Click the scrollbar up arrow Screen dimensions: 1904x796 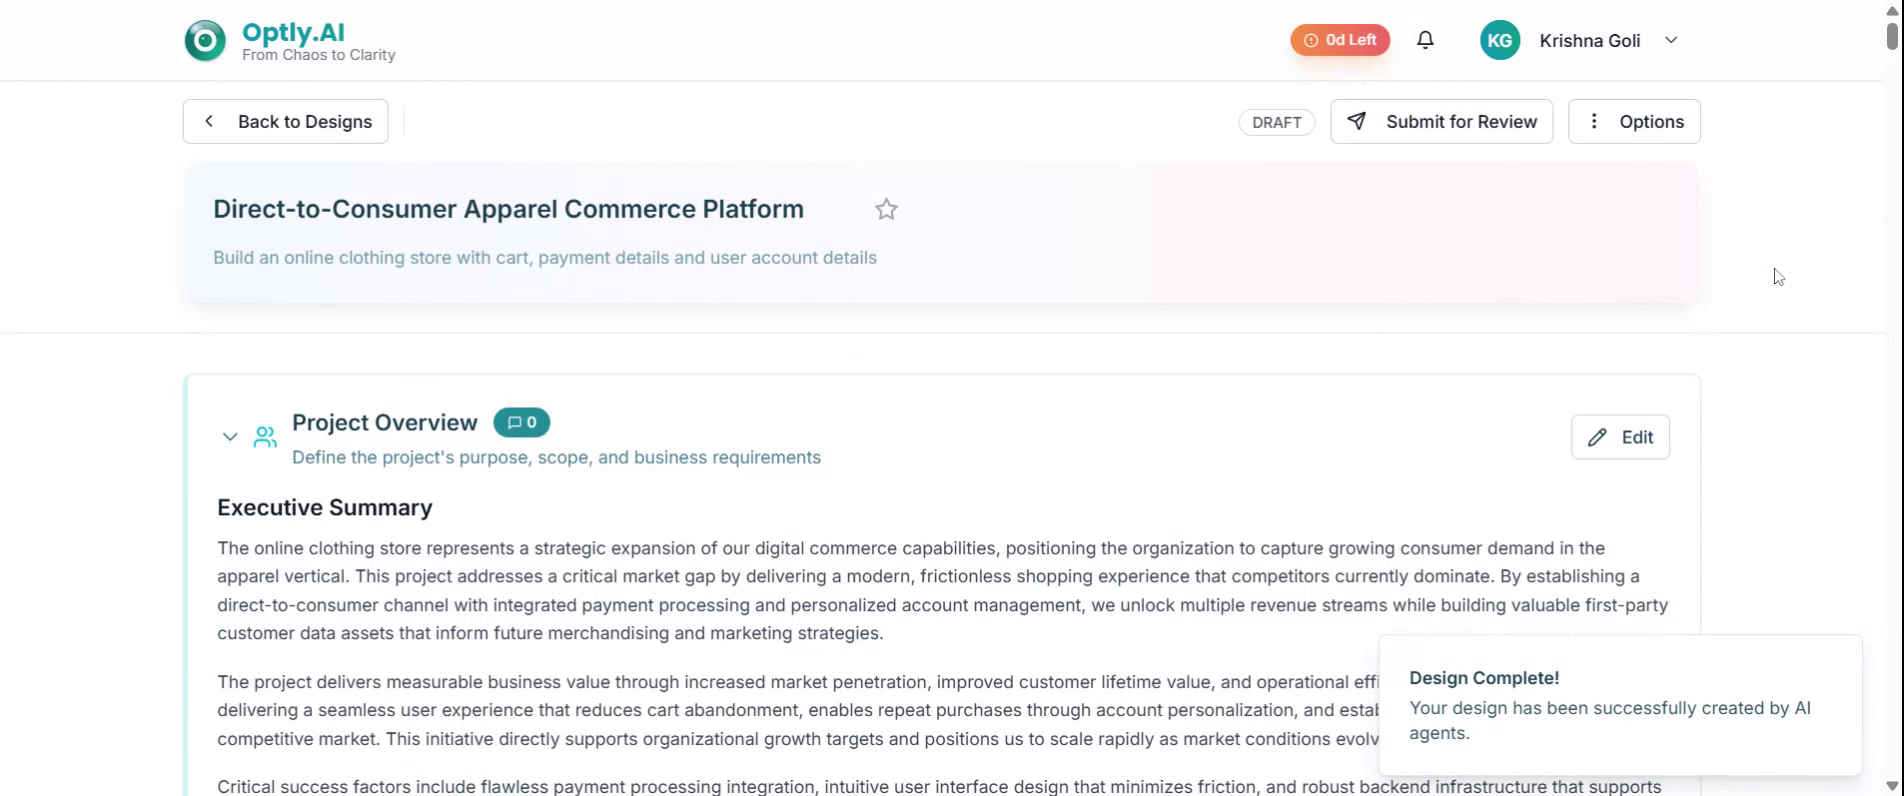click(1892, 9)
